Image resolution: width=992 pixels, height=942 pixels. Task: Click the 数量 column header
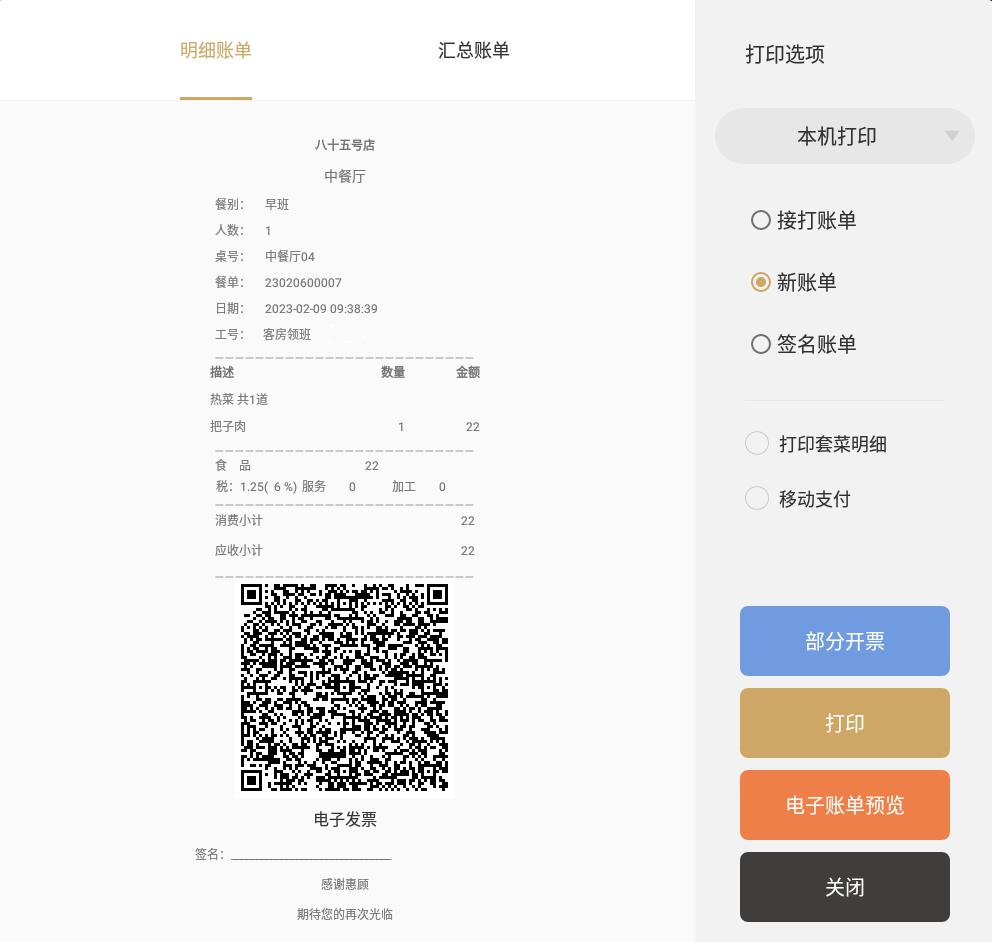click(x=393, y=372)
